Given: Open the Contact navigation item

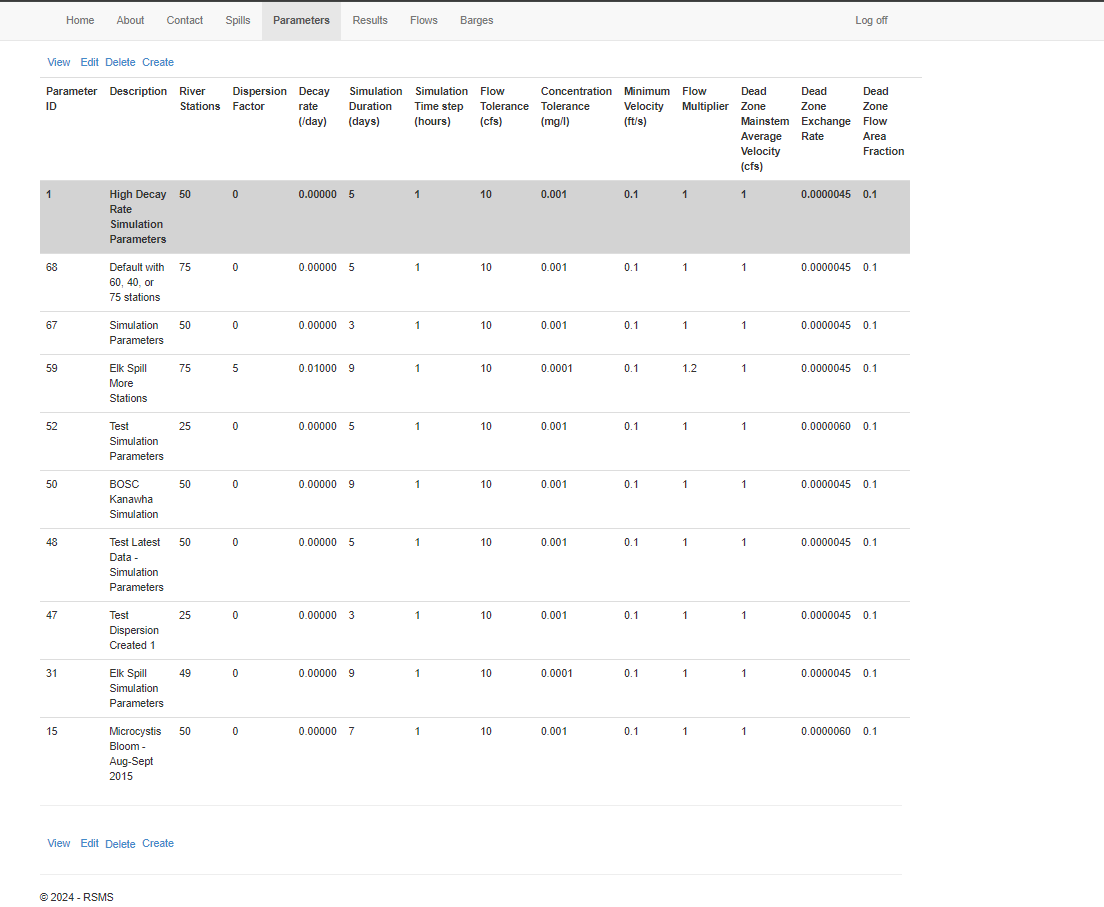Looking at the screenshot, I should coord(184,20).
